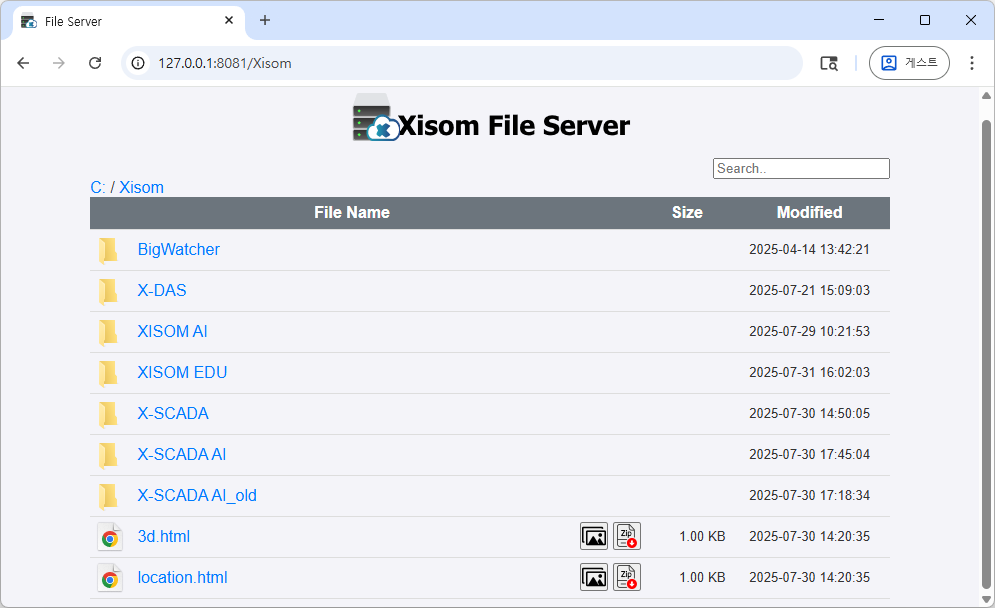The height and width of the screenshot is (608, 995).
Task: Click the address bar URL 127.0.0.1:8081/Xisom
Action: [x=225, y=63]
